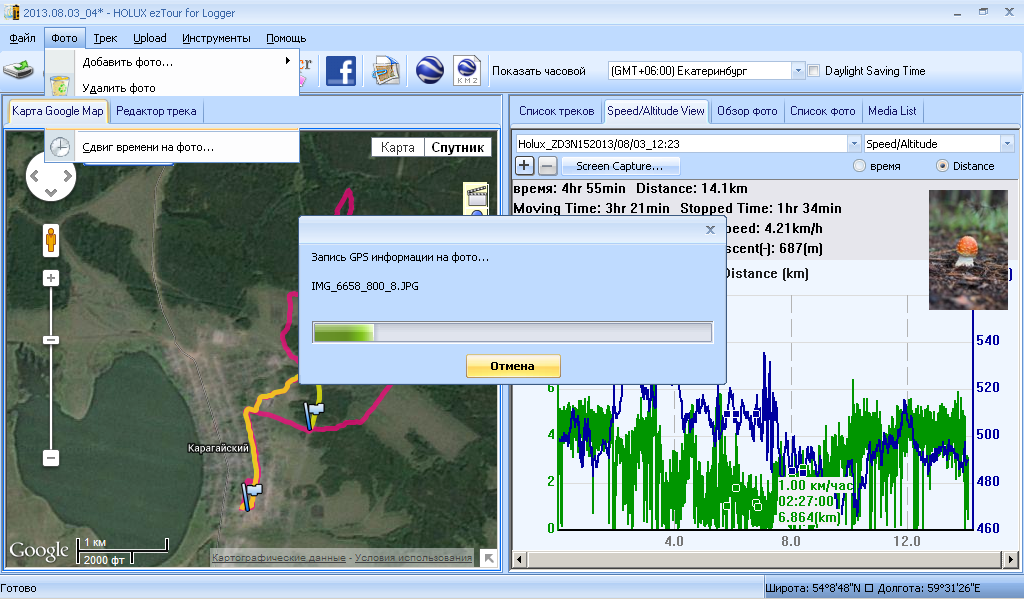Click the map pan arrows control
The image size is (1024, 600).
tap(51, 178)
